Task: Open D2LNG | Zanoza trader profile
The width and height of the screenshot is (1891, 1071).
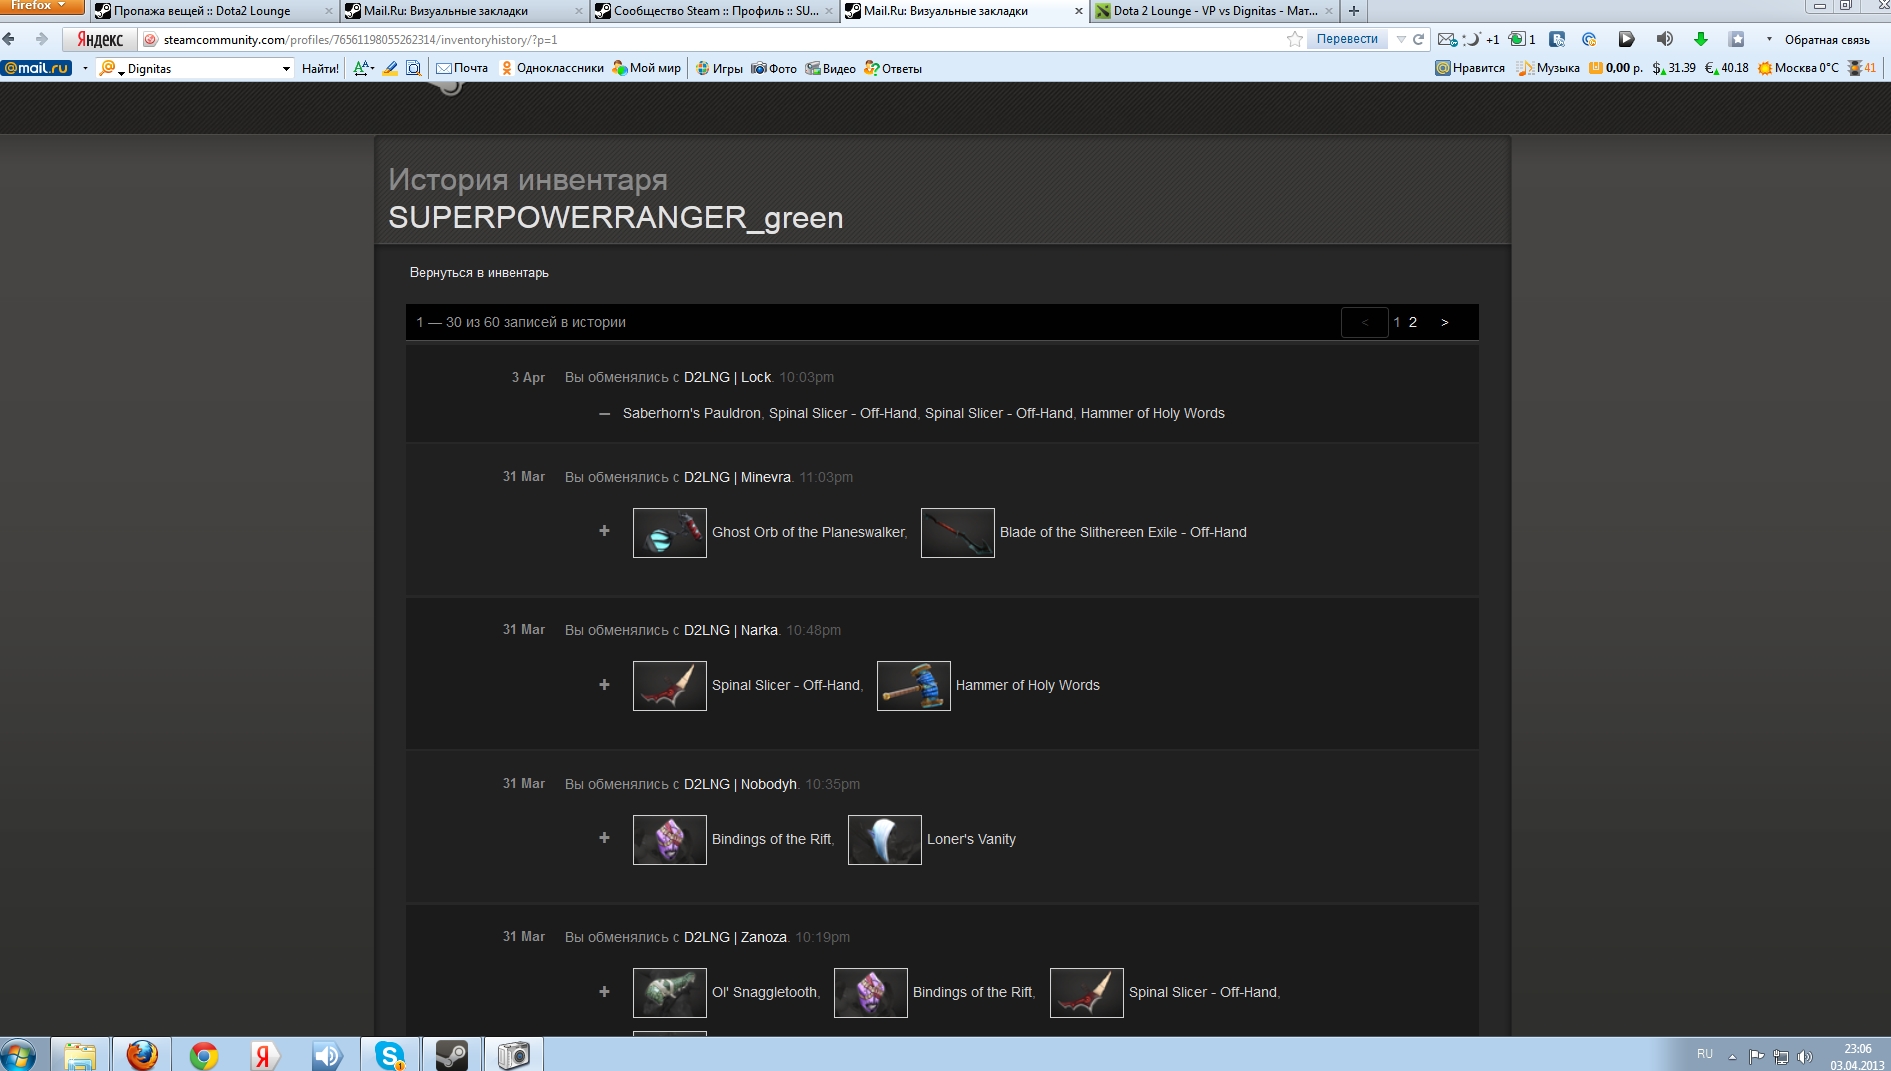Action: (735, 937)
